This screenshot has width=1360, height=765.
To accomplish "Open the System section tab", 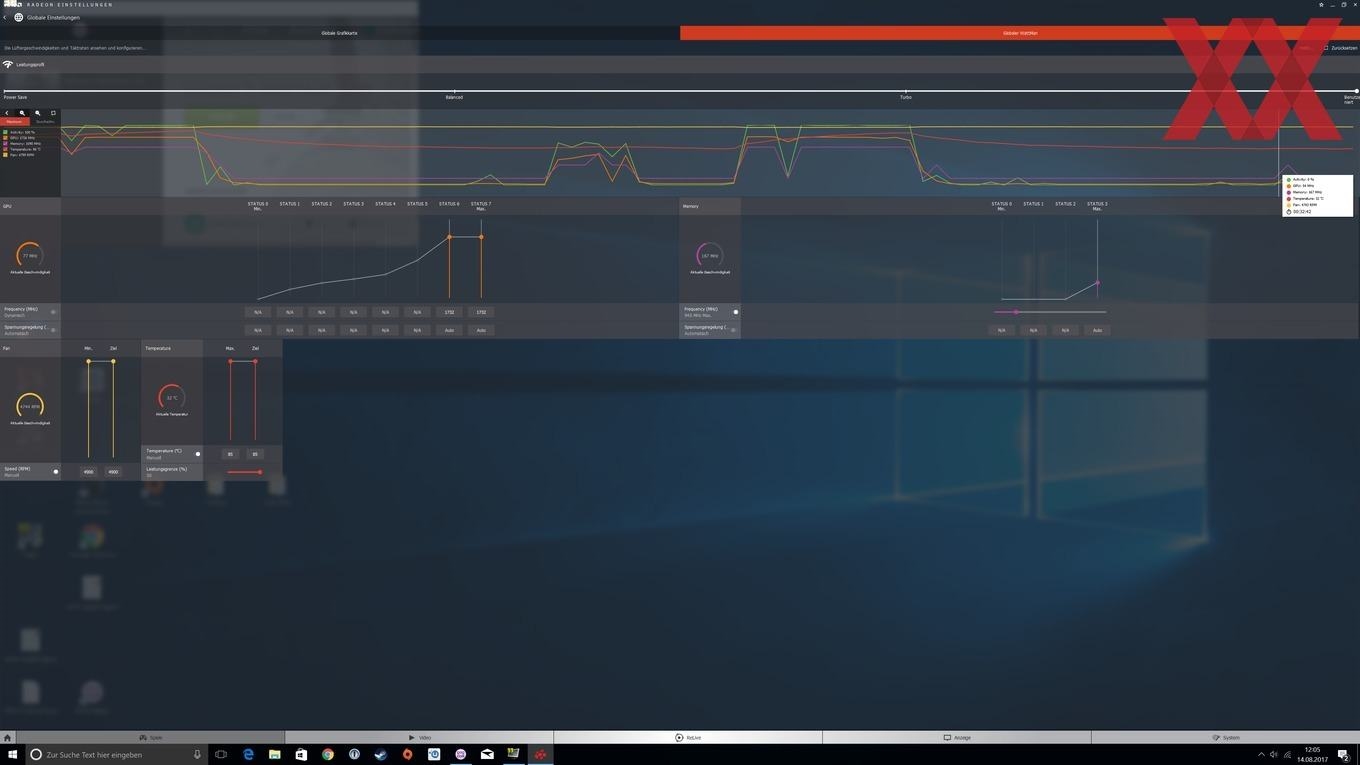I will click(1226, 738).
